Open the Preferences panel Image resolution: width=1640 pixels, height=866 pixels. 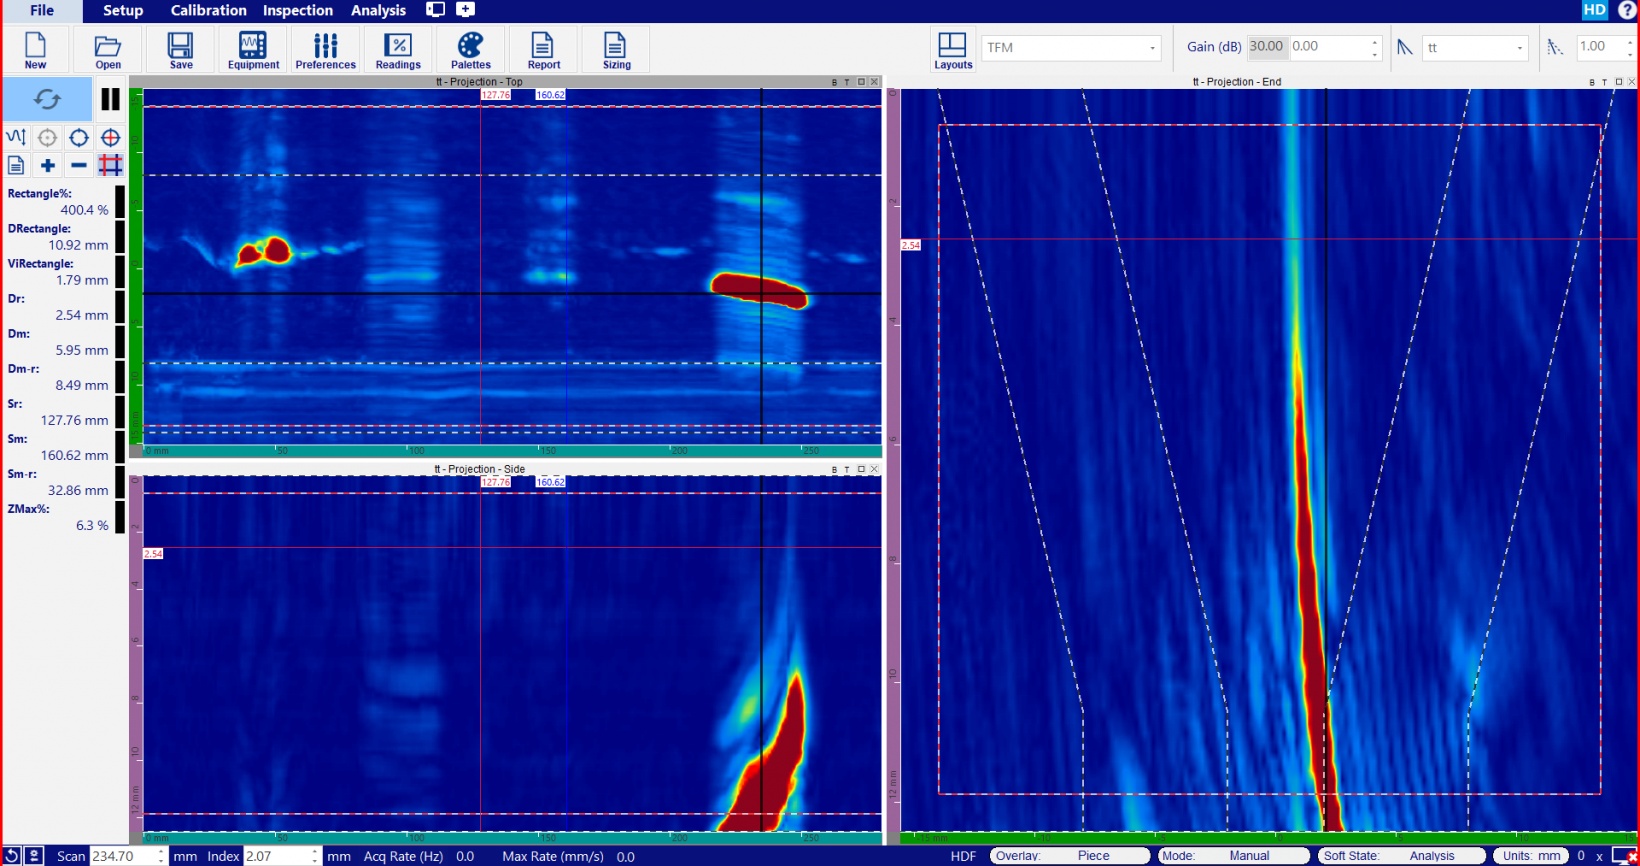pos(325,49)
